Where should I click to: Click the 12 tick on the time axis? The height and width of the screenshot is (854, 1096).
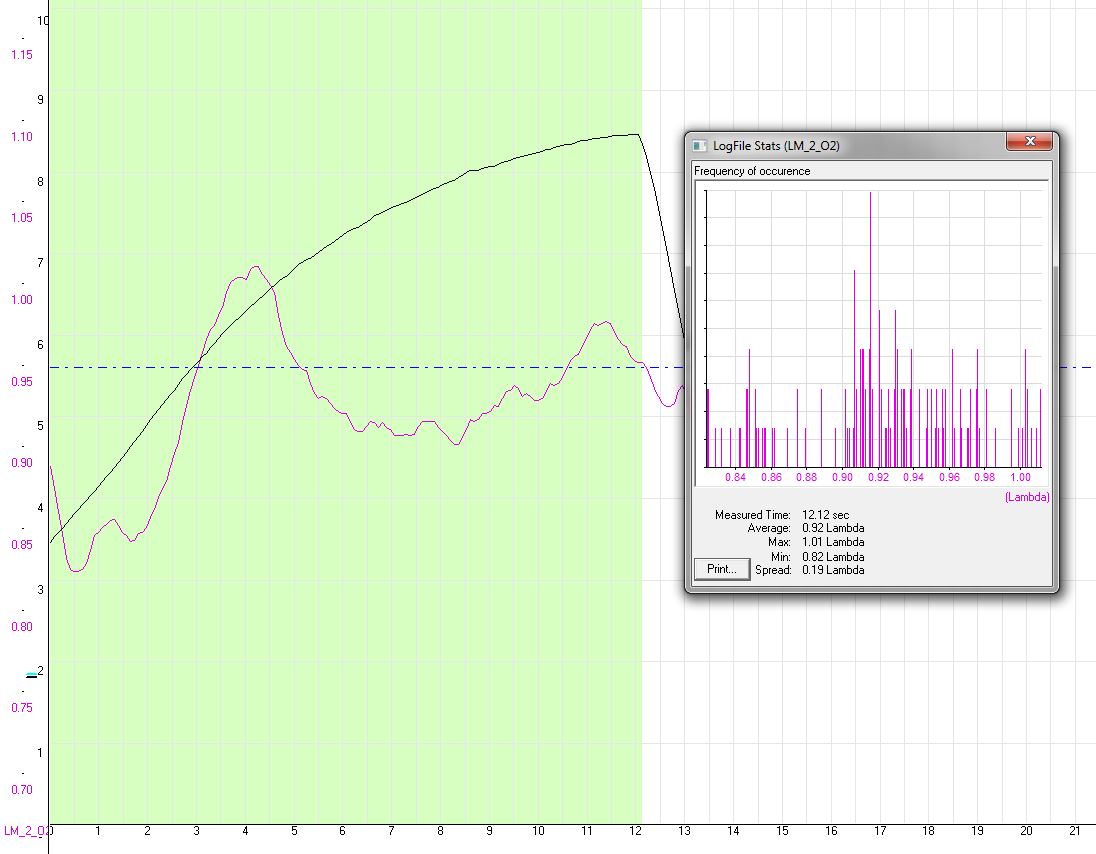click(x=636, y=831)
